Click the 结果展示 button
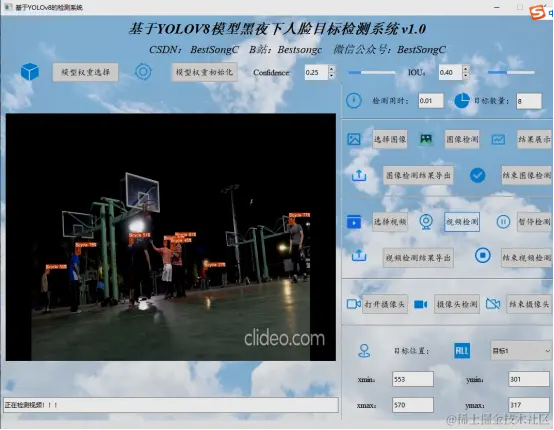 click(x=534, y=140)
